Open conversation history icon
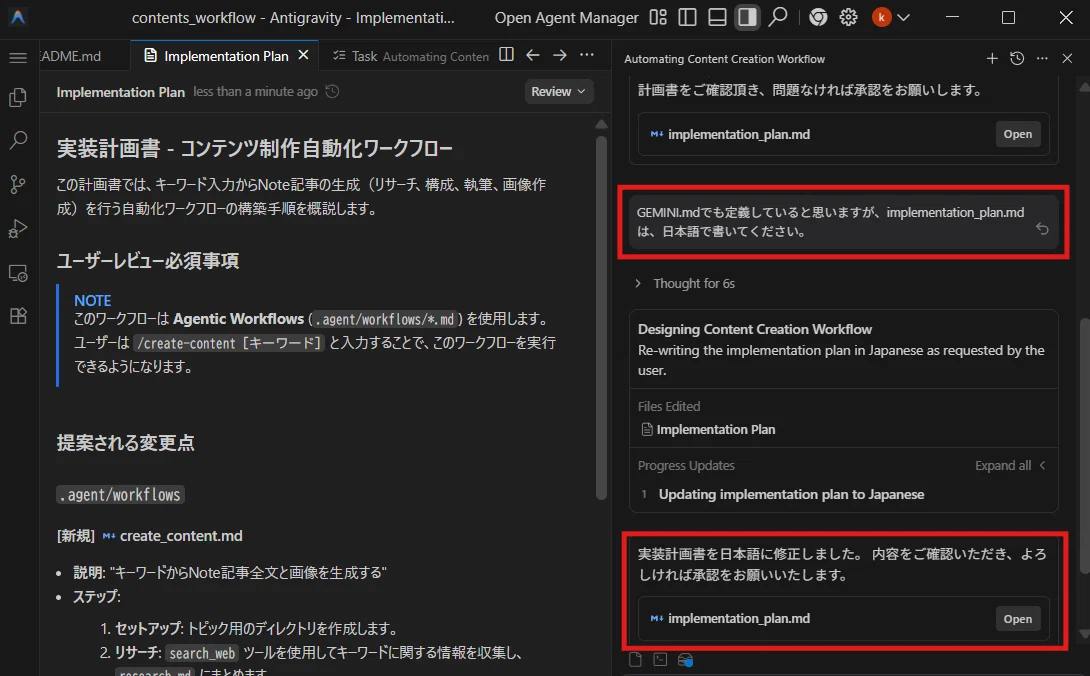The image size is (1090, 676). (1017, 58)
